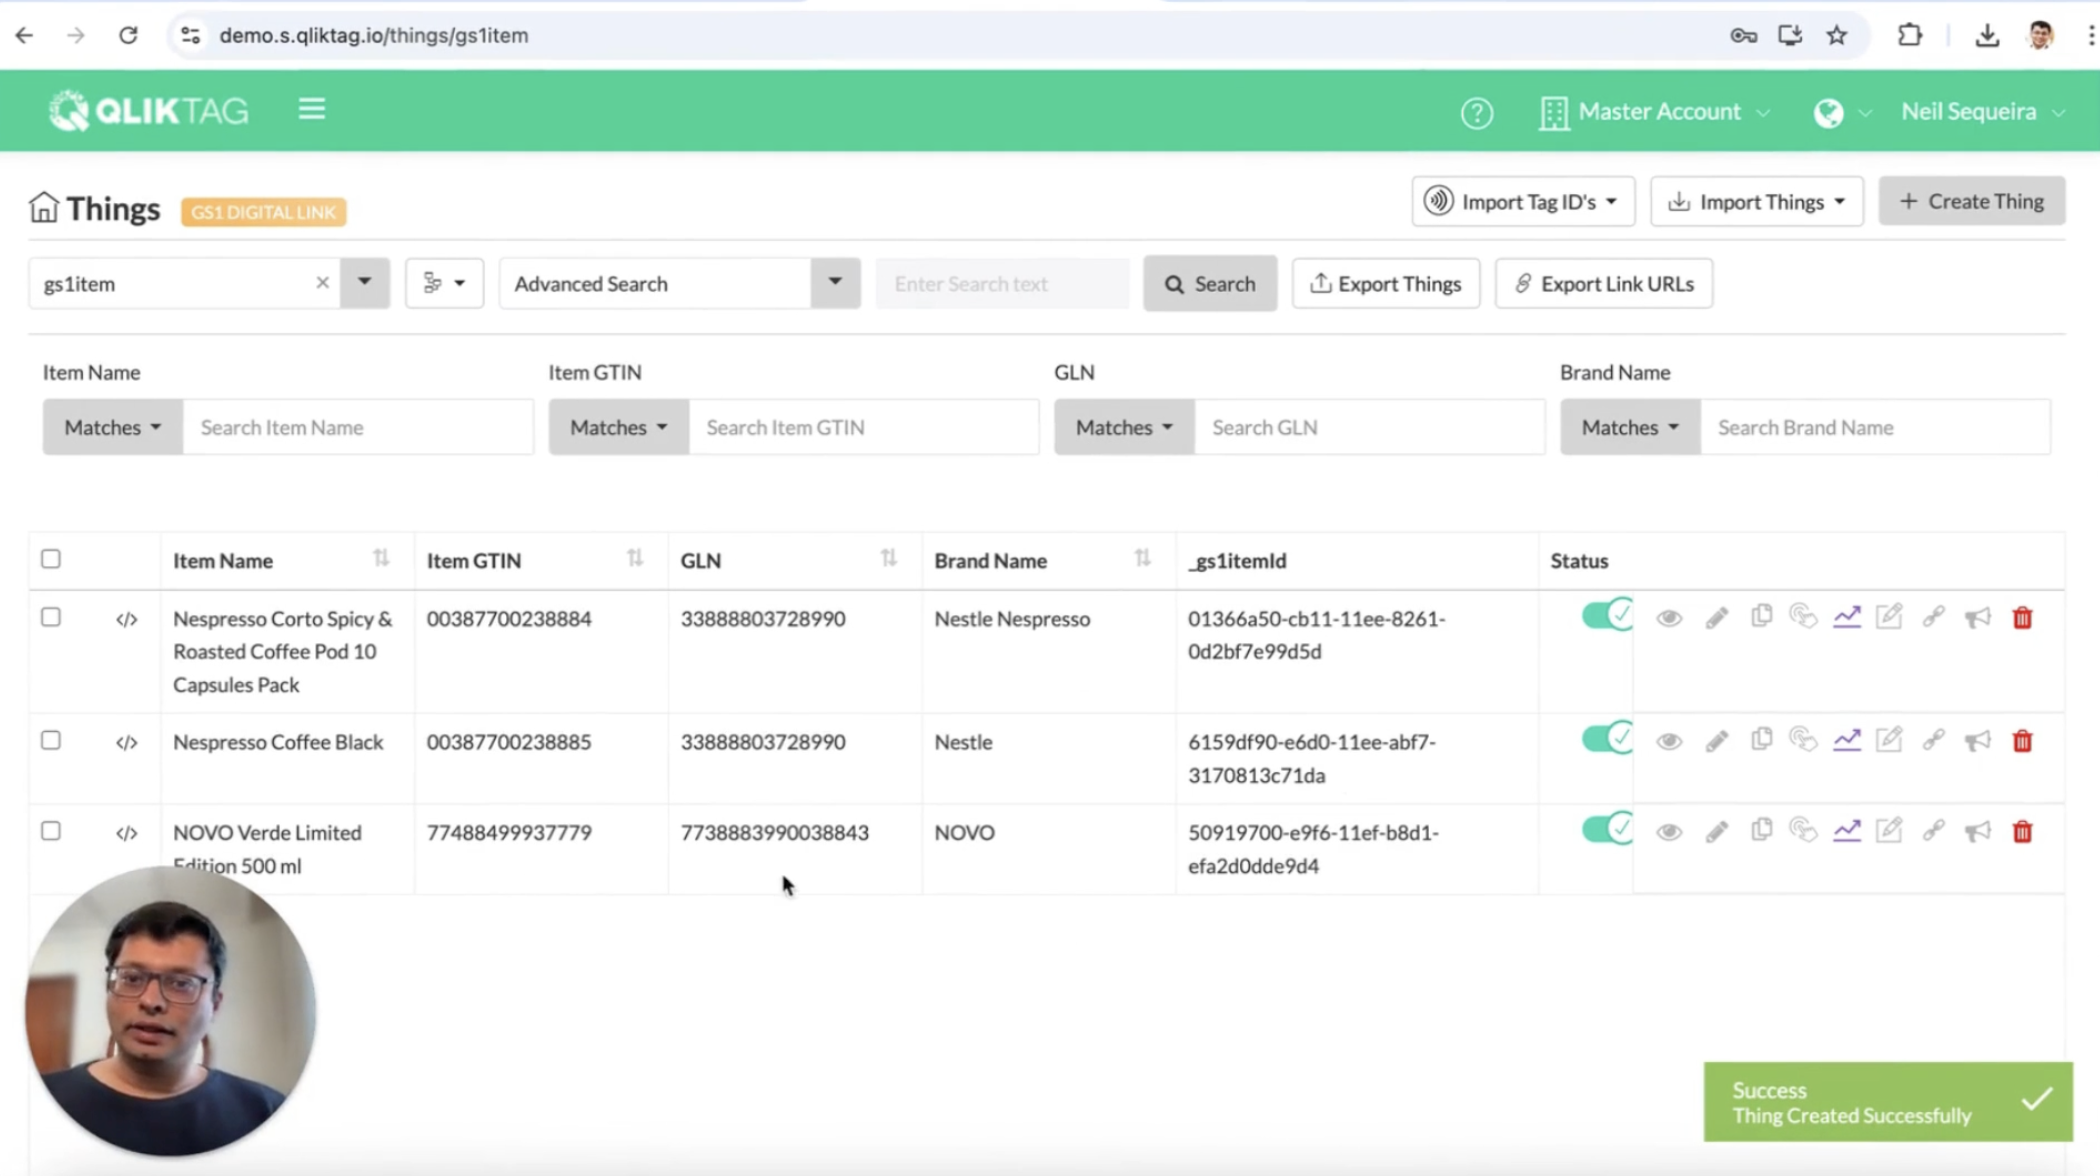Click the delete trash icon for NOVO Verde item

[2022, 833]
